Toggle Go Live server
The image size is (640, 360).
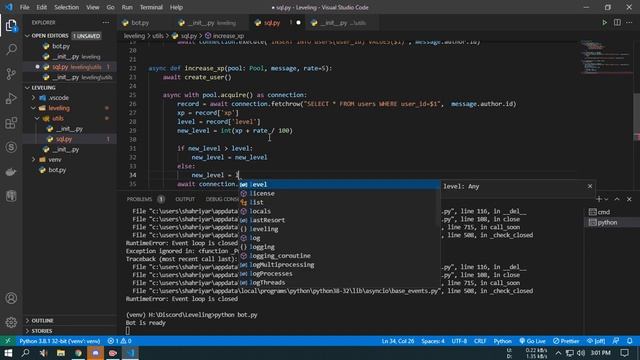click(532, 341)
